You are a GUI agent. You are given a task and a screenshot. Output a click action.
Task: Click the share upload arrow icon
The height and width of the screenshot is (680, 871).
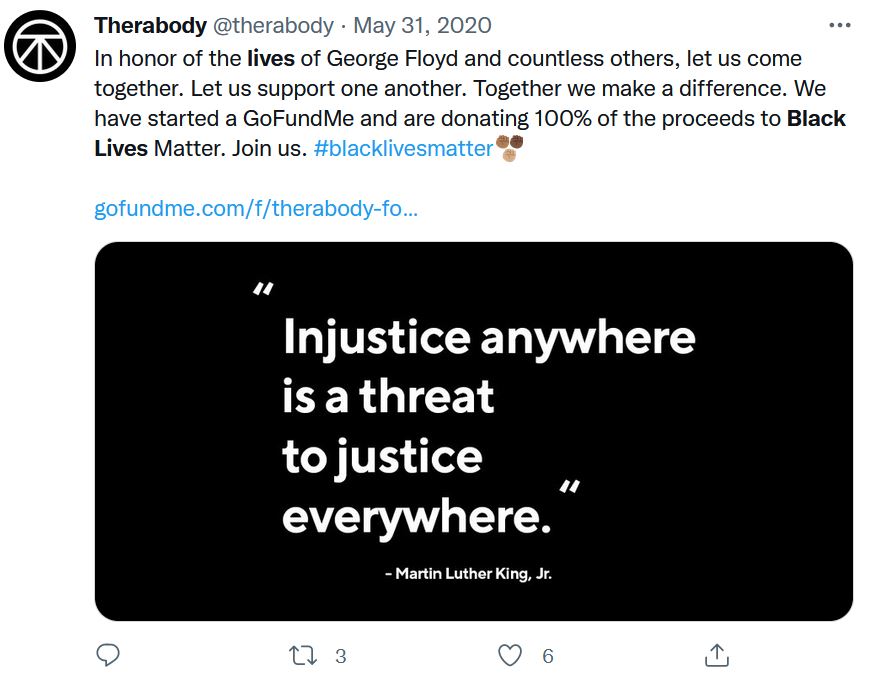(x=716, y=655)
